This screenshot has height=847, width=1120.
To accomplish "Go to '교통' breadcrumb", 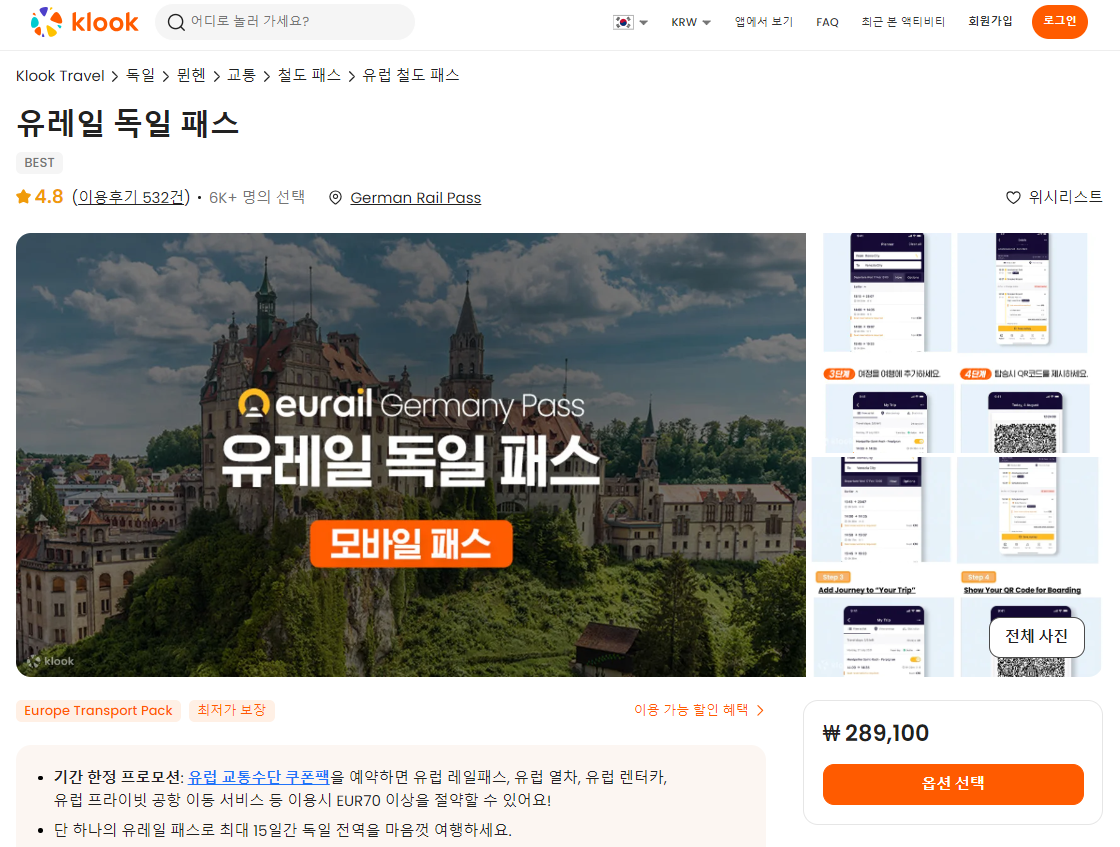I will coord(241,75).
